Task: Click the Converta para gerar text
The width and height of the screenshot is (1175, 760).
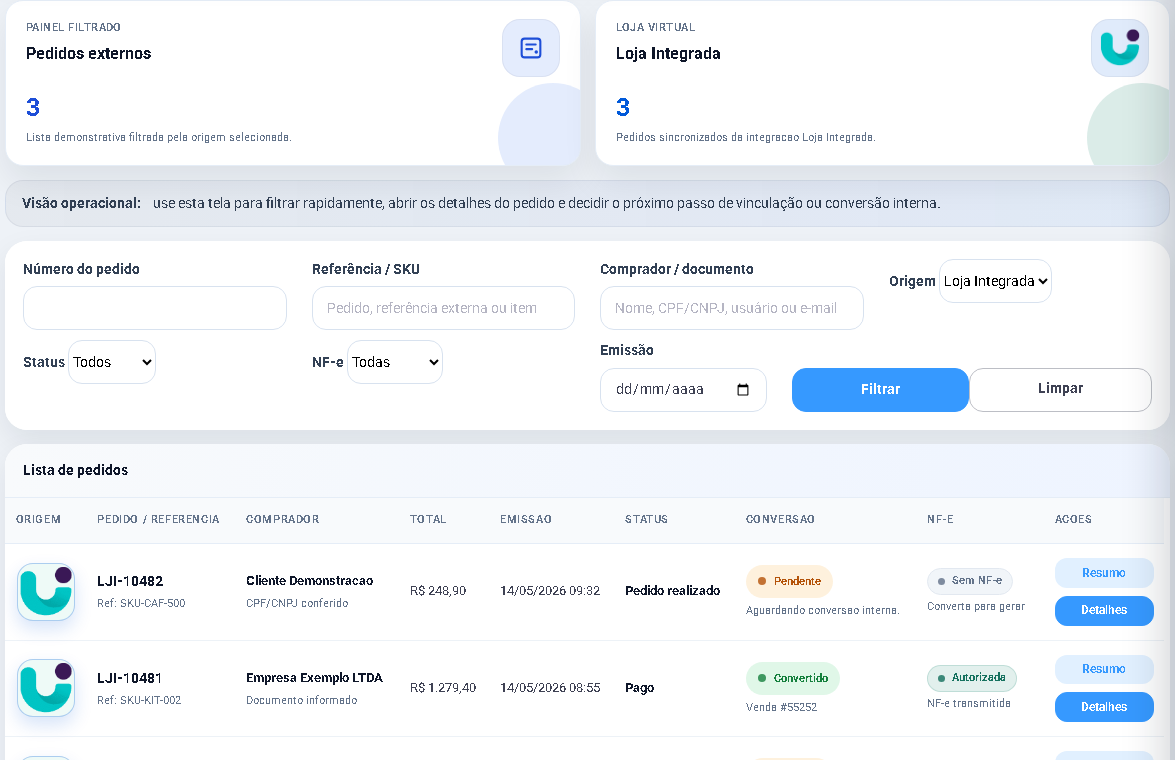Action: click(x=976, y=607)
